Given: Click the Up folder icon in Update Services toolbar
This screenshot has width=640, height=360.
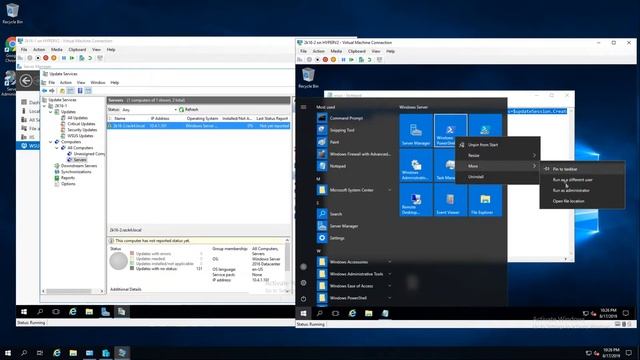Looking at the screenshot, I should click(62, 91).
